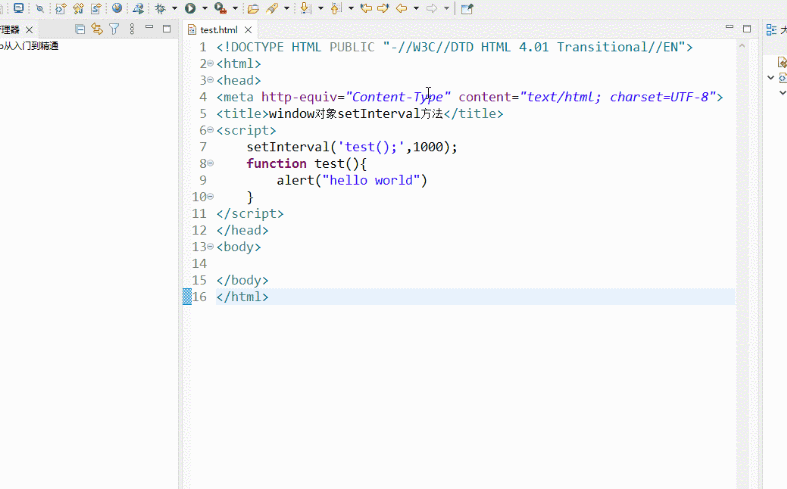Toggle Skip All Breakpoints in the toolbar
Screen dimensions: 787x489
pos(40,9)
